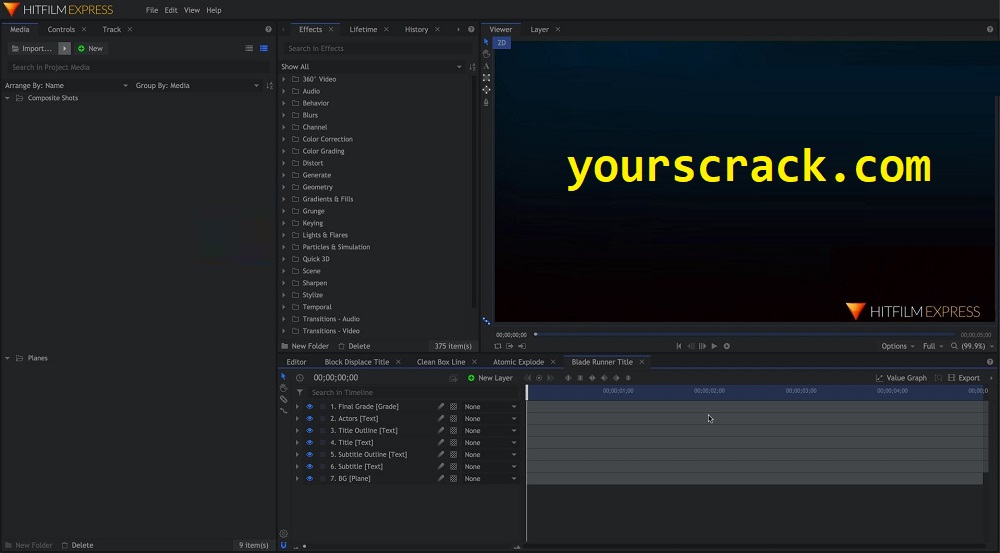Screen dimensions: 1000x553
Task: Hide the BG plane layer
Action: tap(309, 478)
